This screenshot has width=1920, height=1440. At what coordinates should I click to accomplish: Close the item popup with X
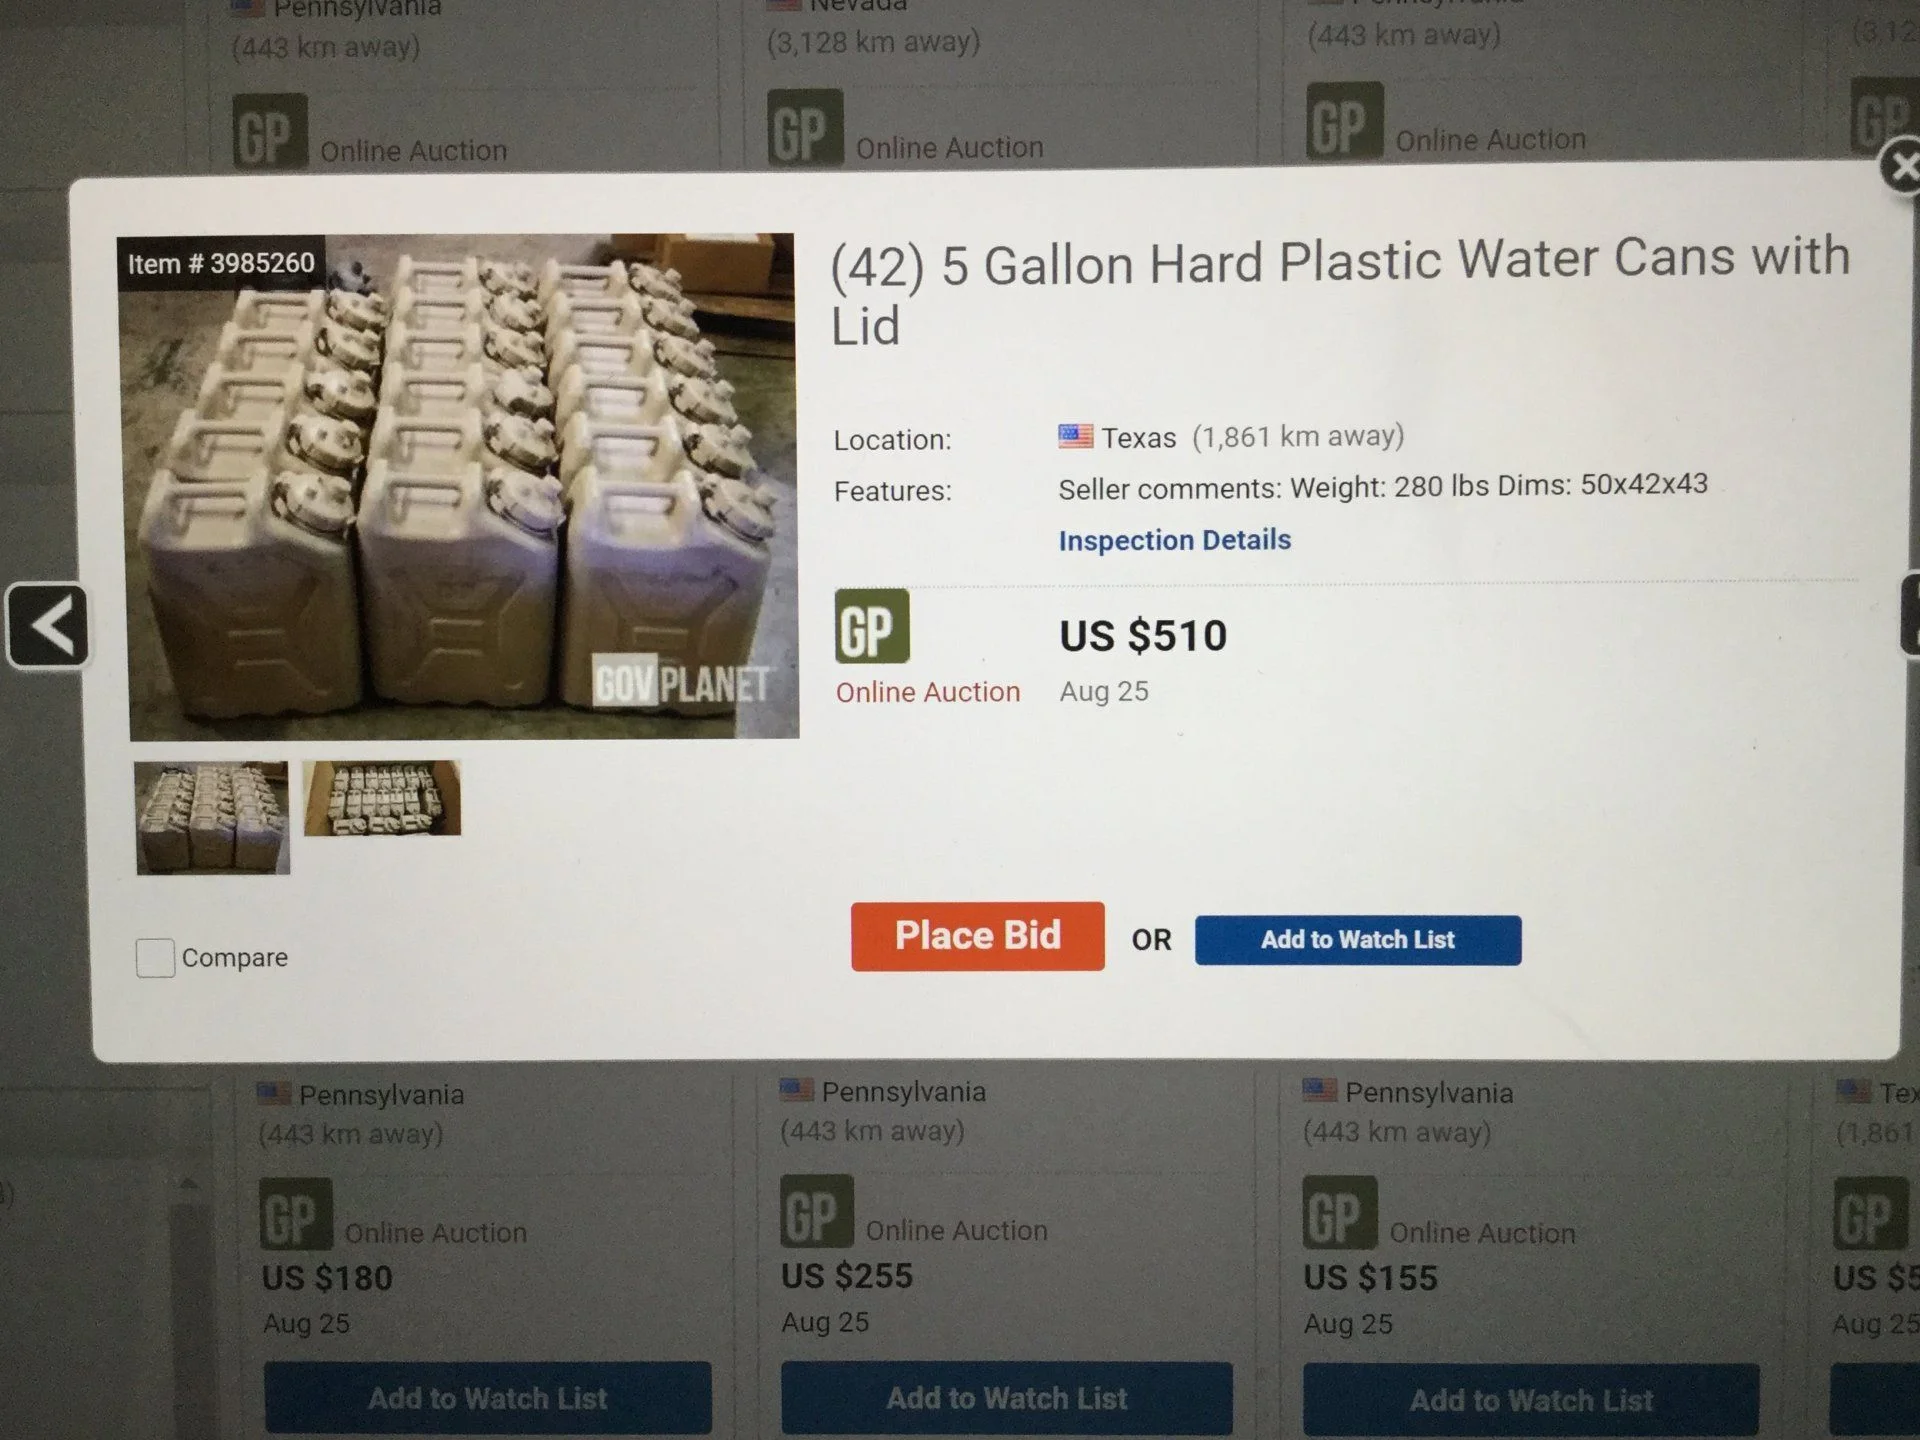click(1900, 168)
